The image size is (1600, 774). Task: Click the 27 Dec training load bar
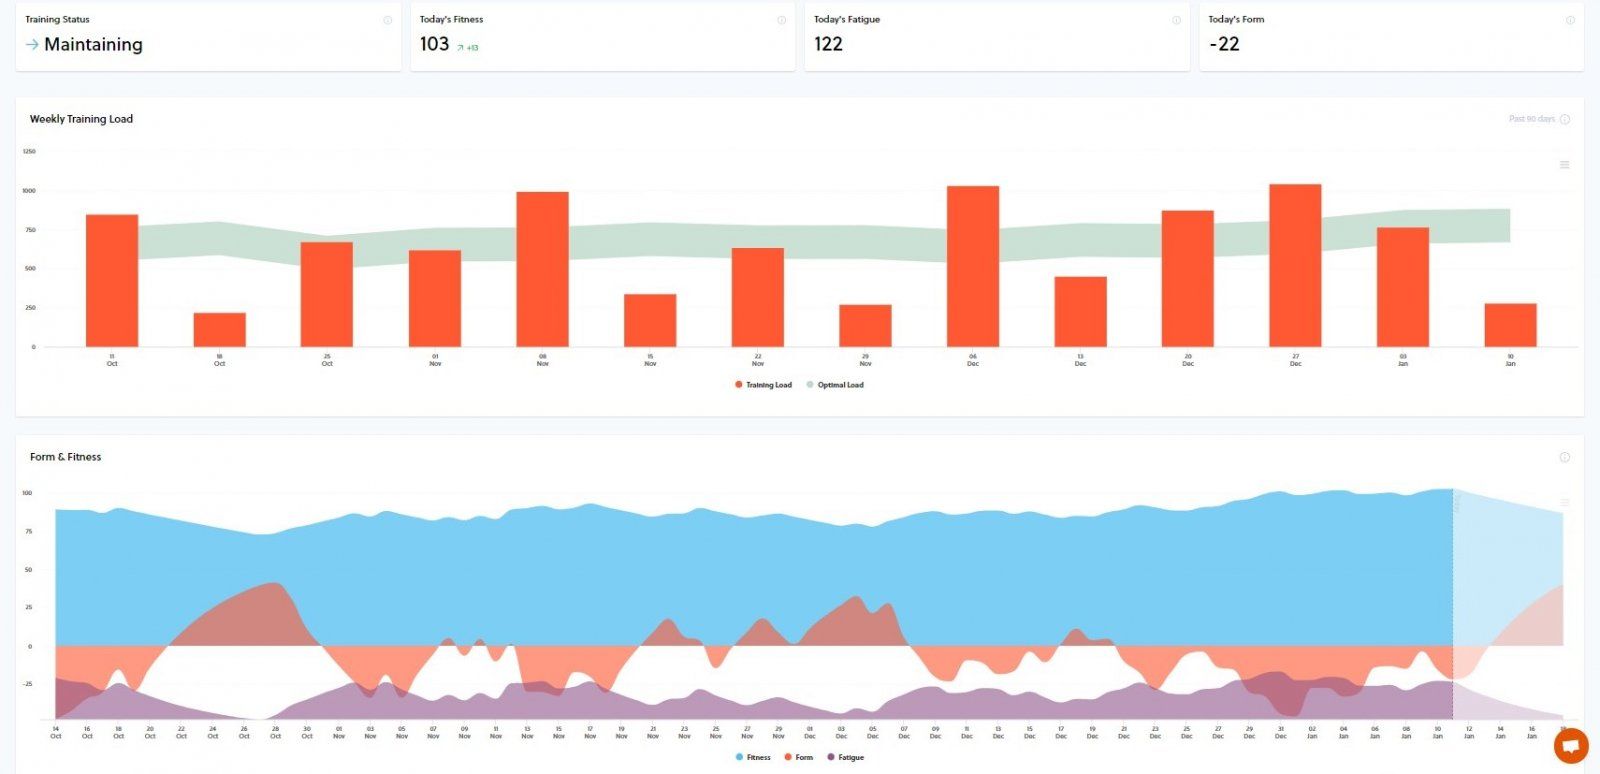pyautogui.click(x=1295, y=265)
